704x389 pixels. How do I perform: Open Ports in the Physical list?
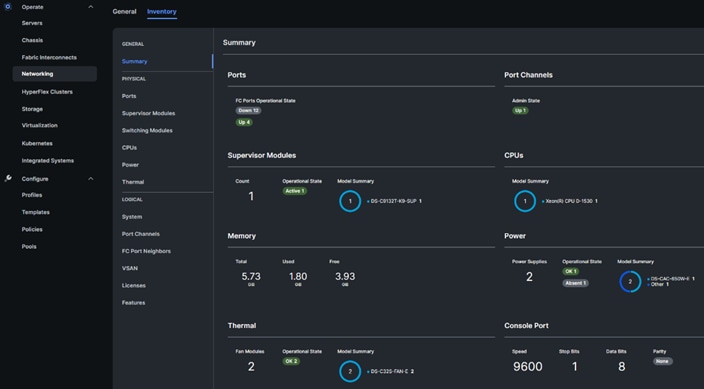coord(129,96)
